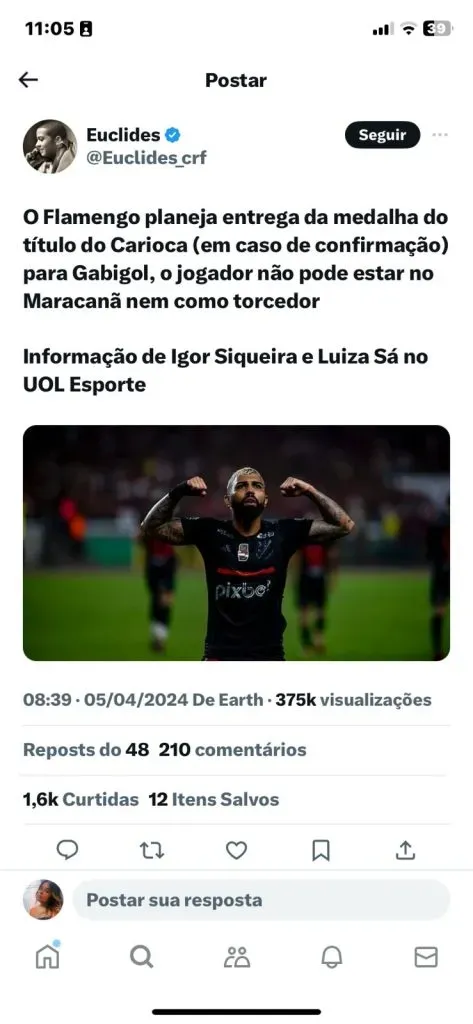Share the post with upload icon

[405, 850]
